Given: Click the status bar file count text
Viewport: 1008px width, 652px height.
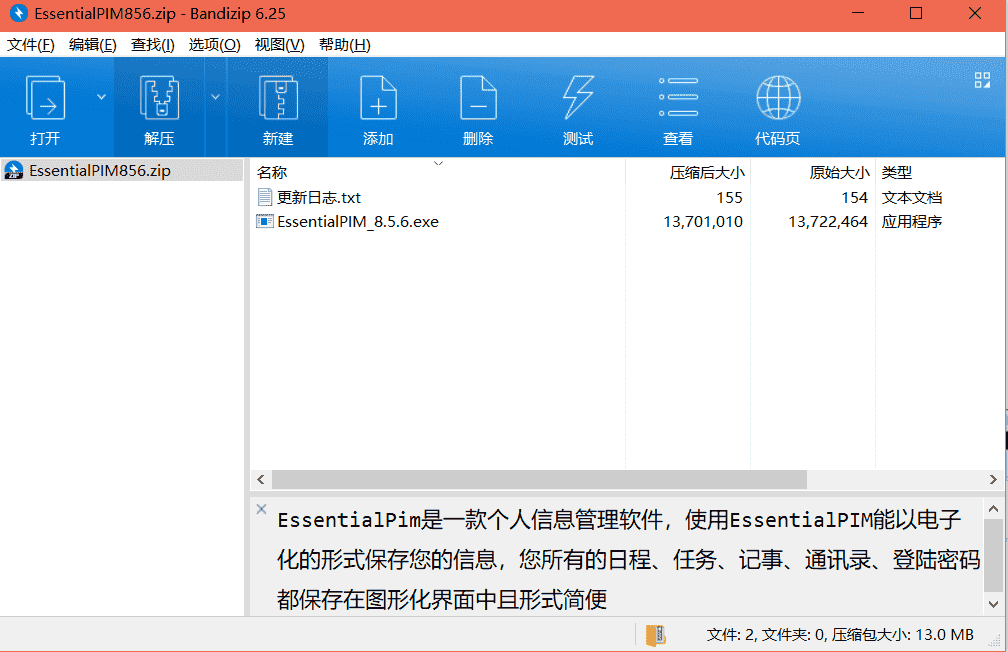Looking at the screenshot, I should (x=840, y=635).
